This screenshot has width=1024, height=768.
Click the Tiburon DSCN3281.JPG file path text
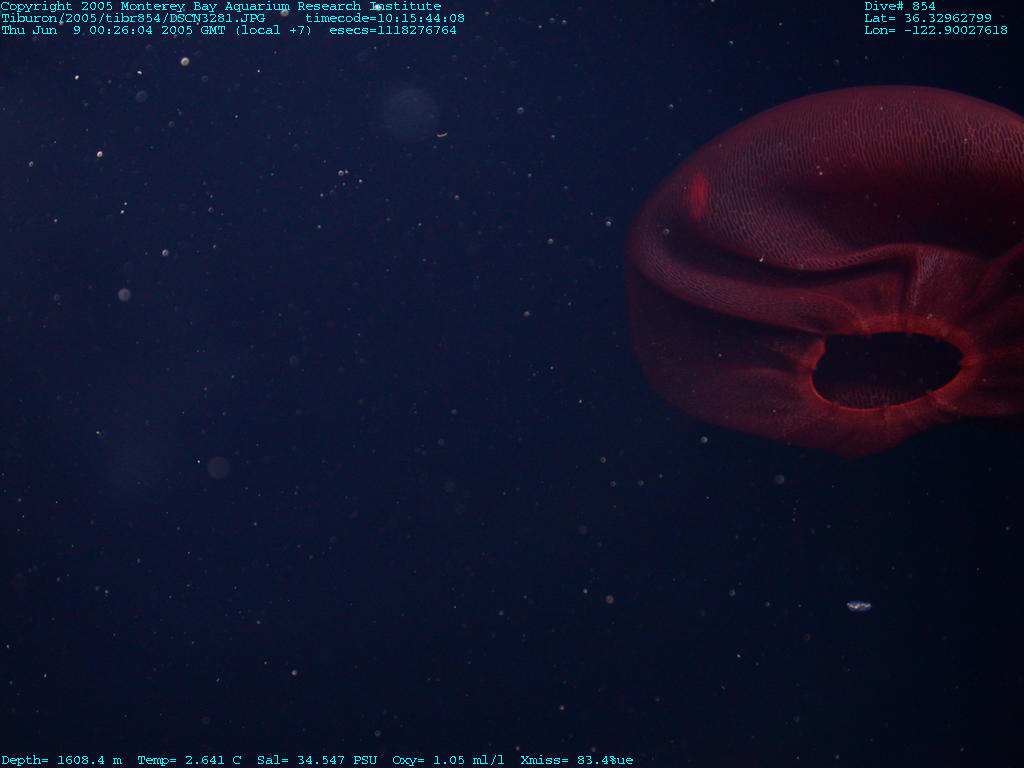133,18
